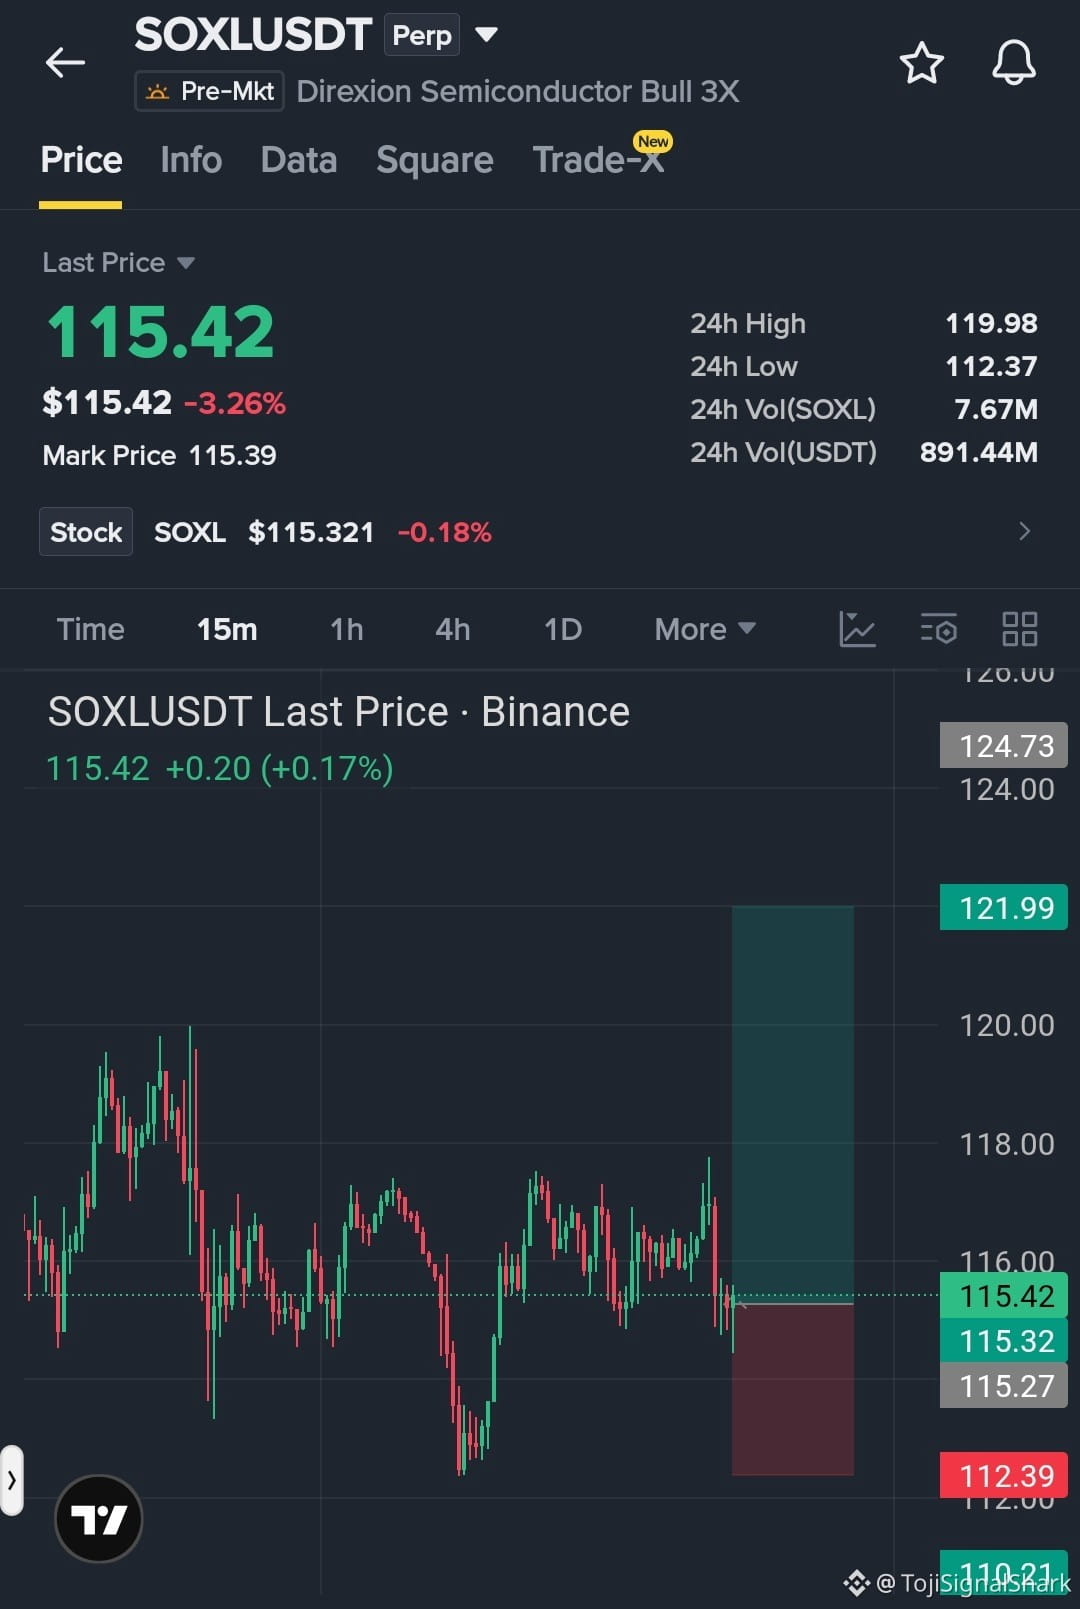Viewport: 1080px width, 1609px height.
Task: Open price alerts via bell icon
Action: (1013, 63)
